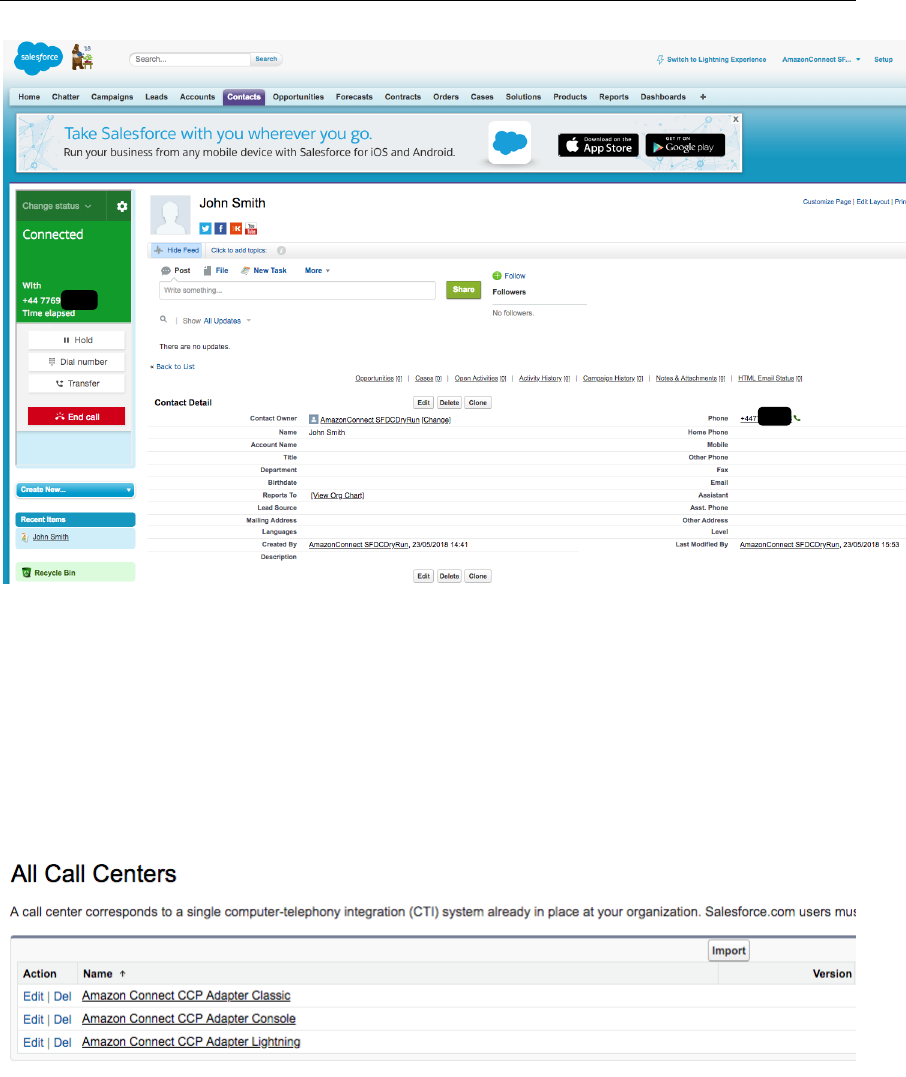Click the Contact Owner user icon
The image size is (906, 1077).
[313, 419]
